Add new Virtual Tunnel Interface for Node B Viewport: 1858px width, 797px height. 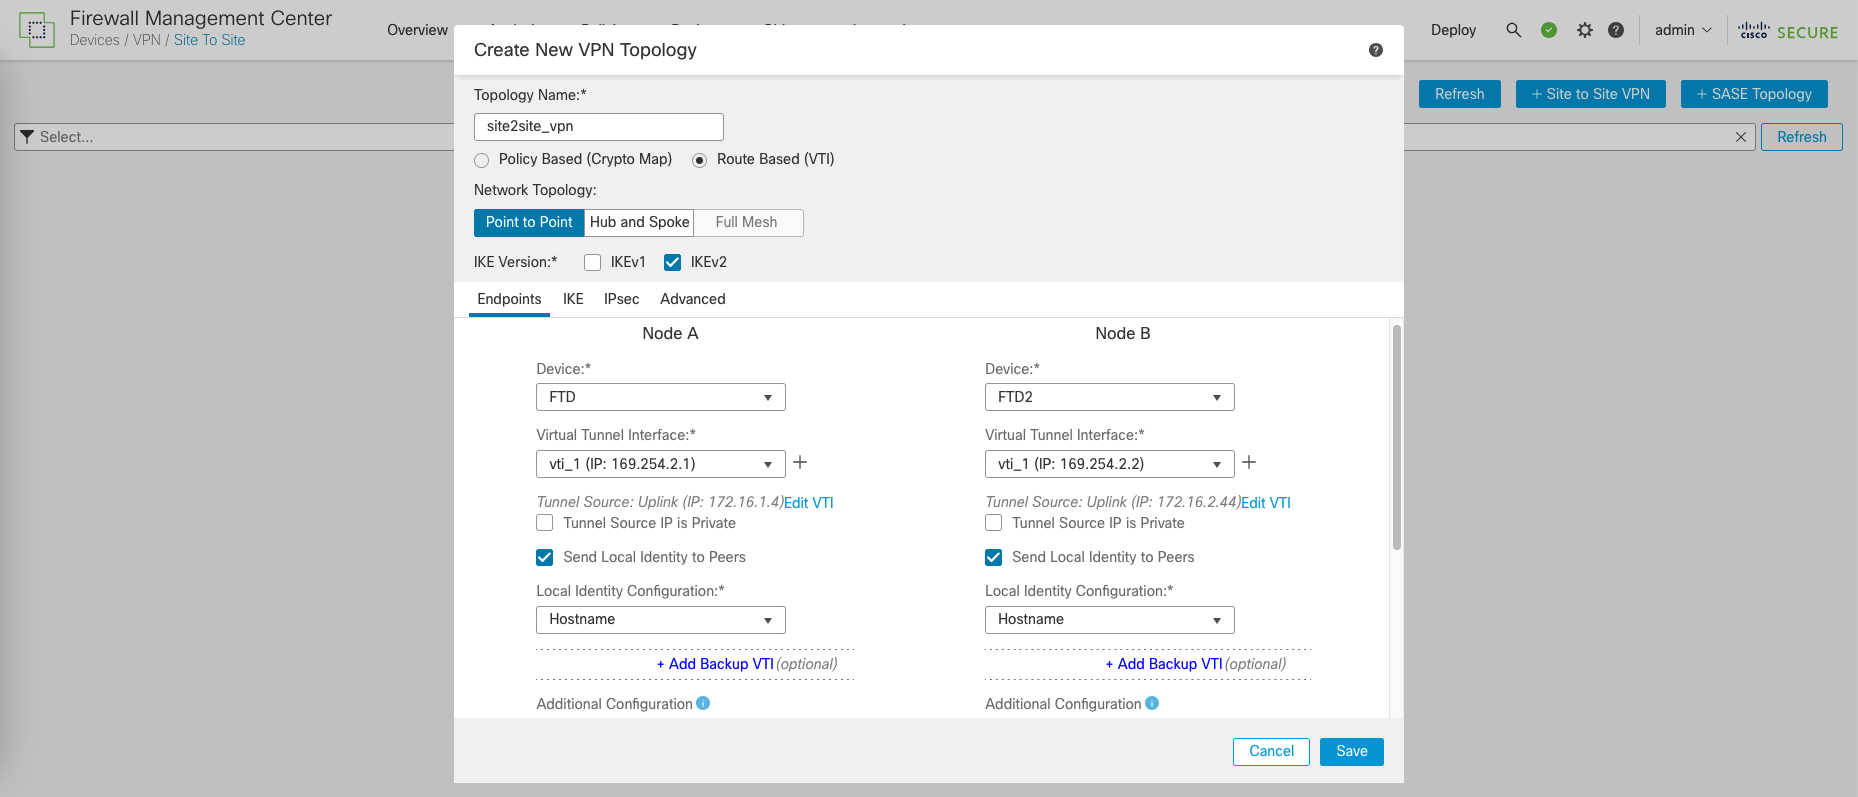tap(1249, 462)
